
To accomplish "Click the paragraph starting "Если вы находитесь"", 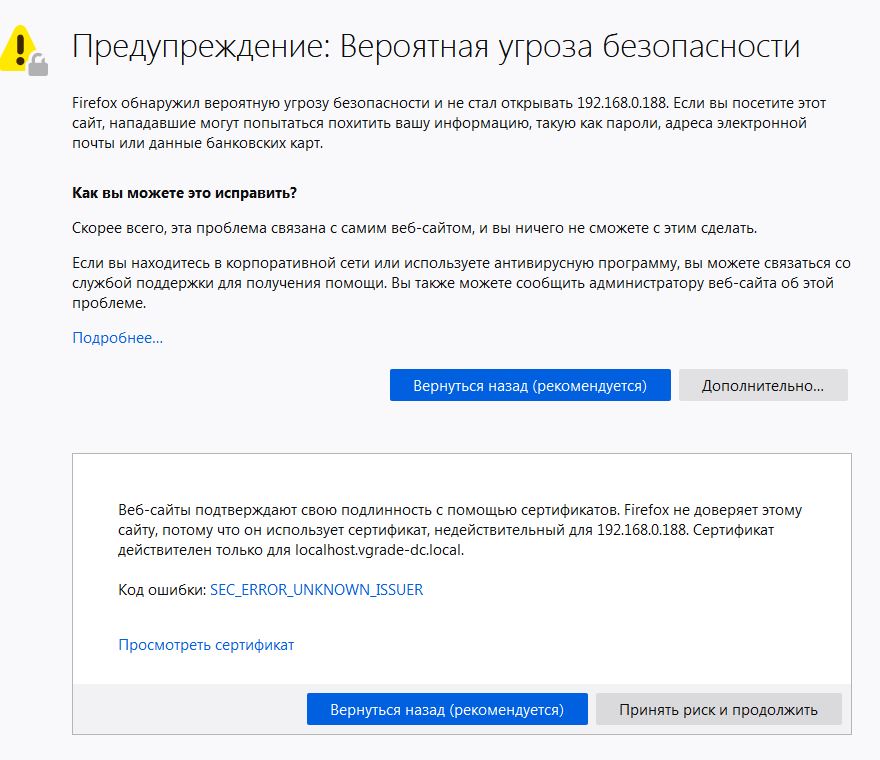I will [460, 283].
